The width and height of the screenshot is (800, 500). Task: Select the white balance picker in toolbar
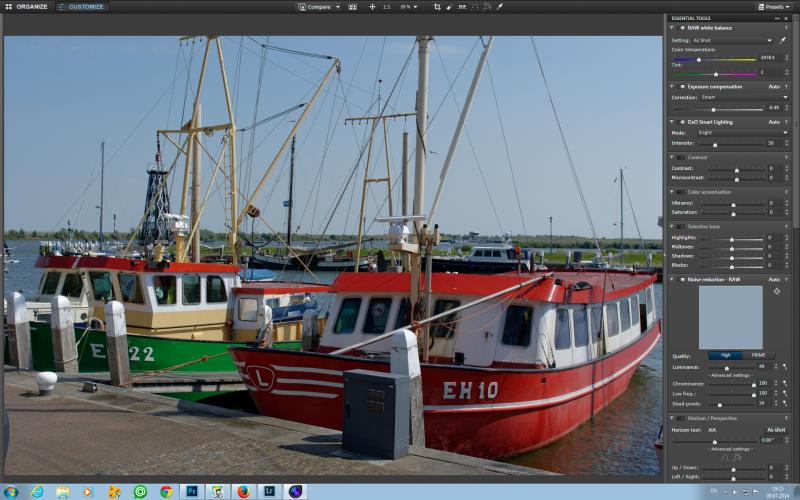500,7
